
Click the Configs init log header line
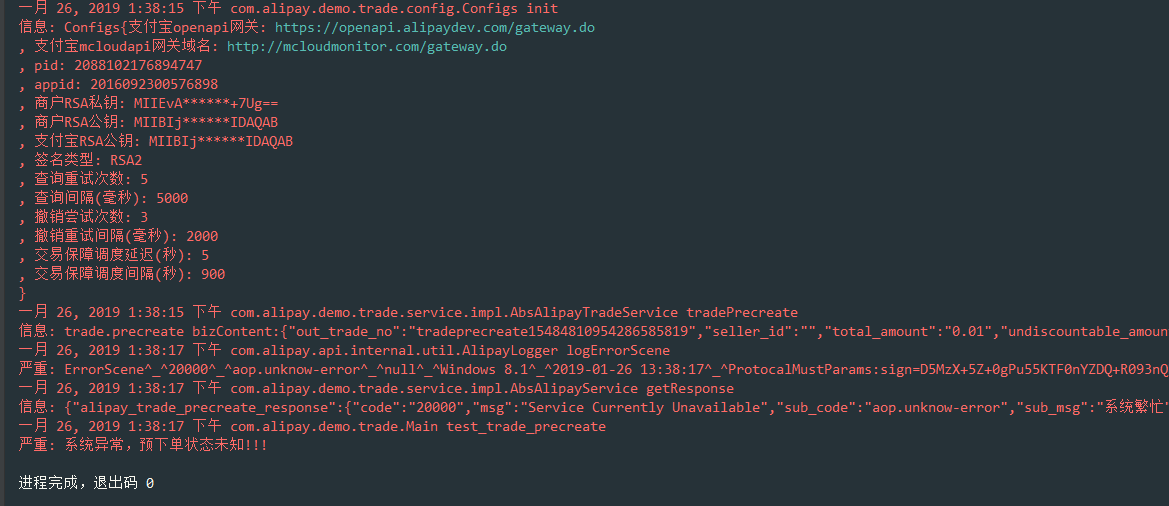pos(288,8)
